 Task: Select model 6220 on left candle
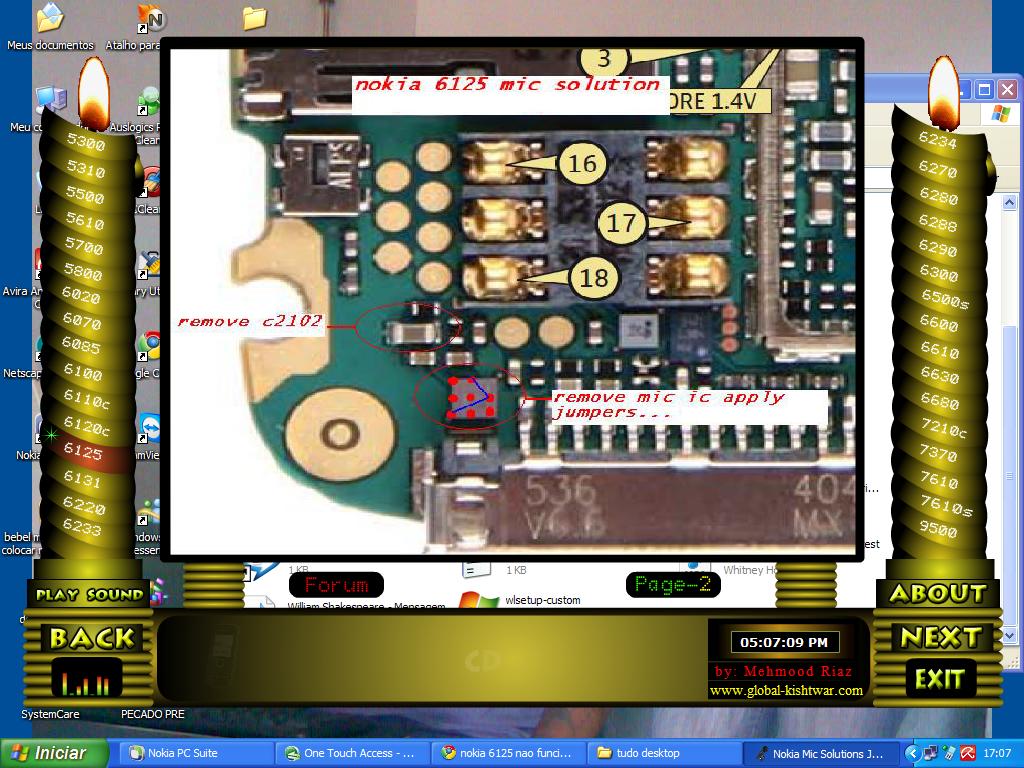point(84,505)
